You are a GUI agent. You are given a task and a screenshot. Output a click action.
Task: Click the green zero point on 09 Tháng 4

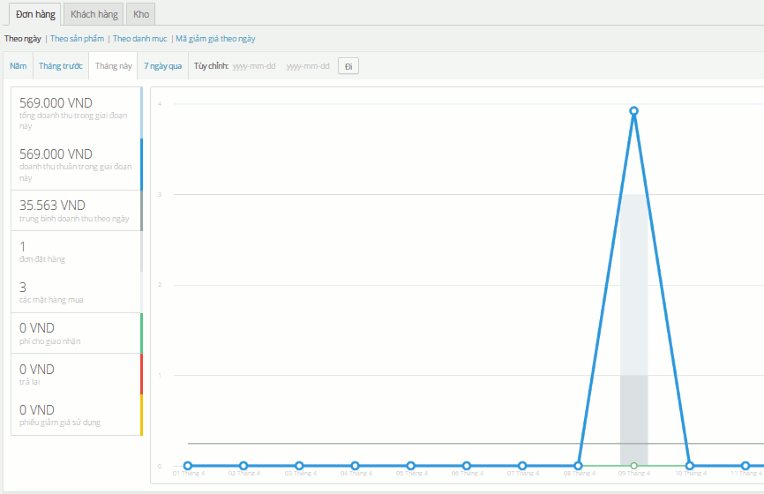click(633, 466)
